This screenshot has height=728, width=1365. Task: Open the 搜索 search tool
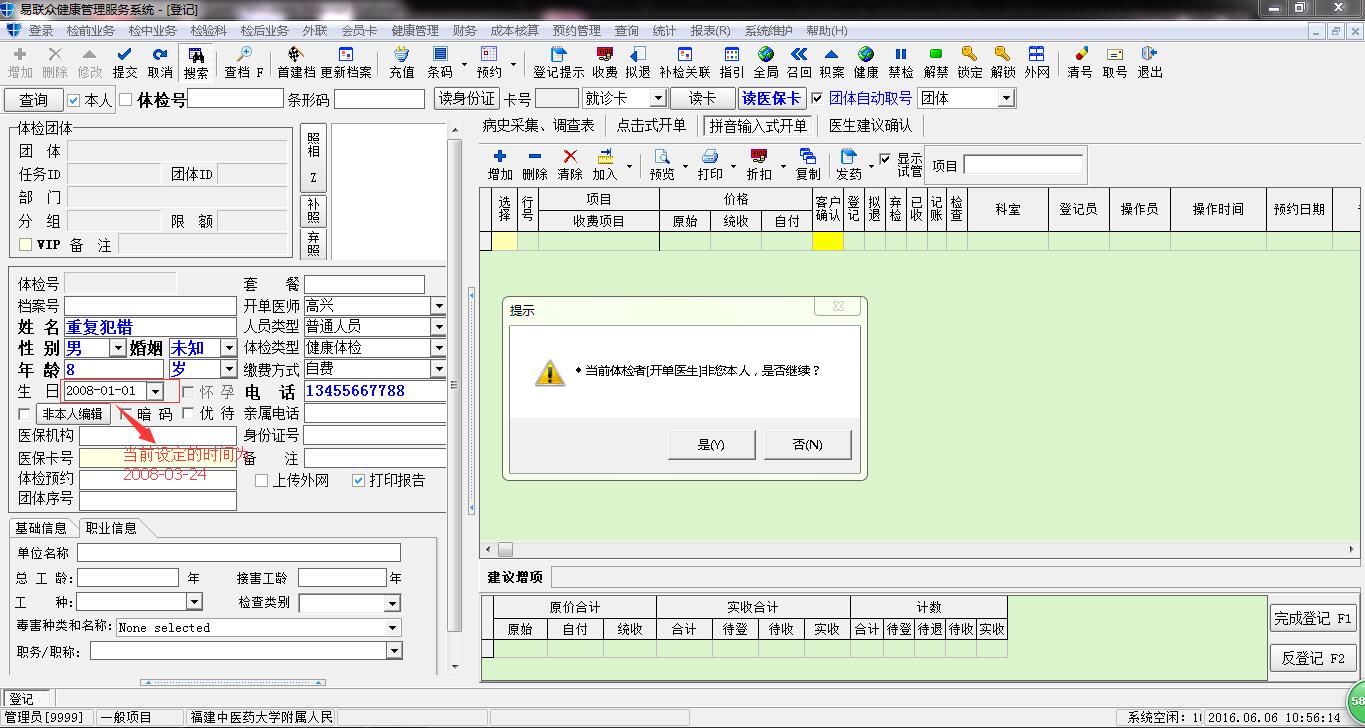[x=196, y=63]
